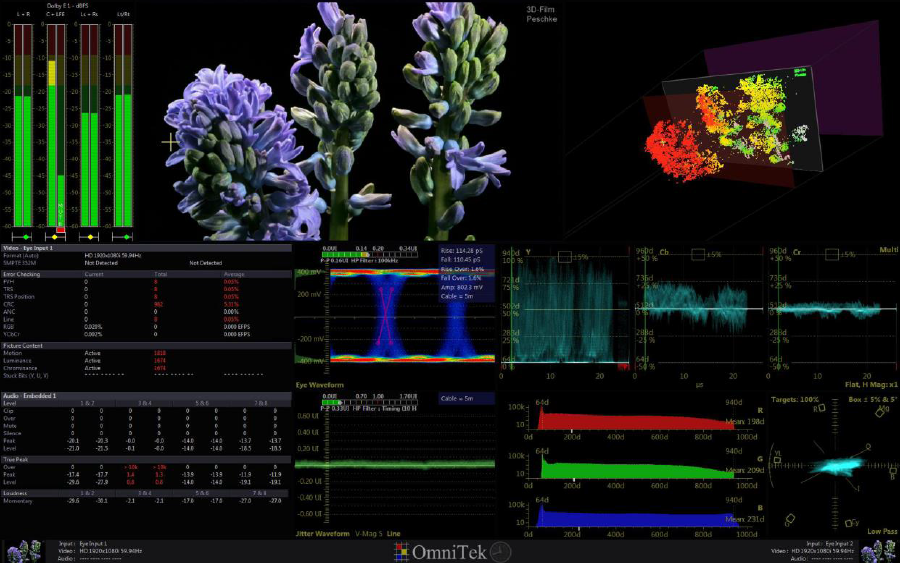900x563 pixels.
Task: Click the L+R balance indicator under the meter
Action: [x=23, y=236]
